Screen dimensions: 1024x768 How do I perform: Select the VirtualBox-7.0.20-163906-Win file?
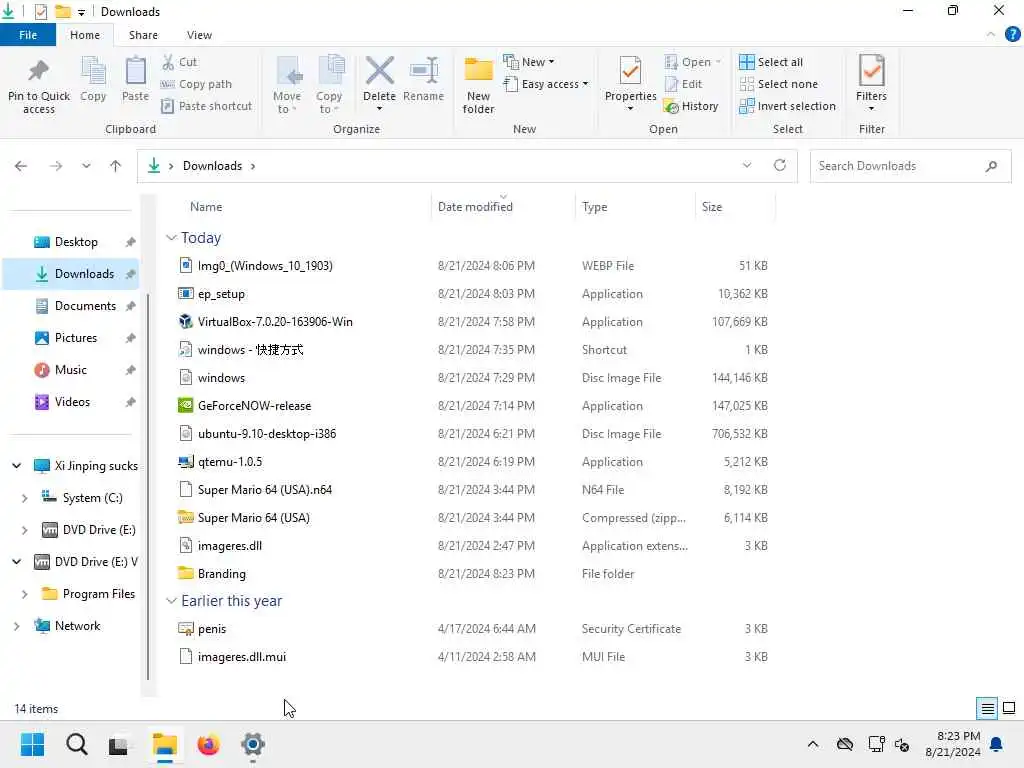tap(275, 321)
